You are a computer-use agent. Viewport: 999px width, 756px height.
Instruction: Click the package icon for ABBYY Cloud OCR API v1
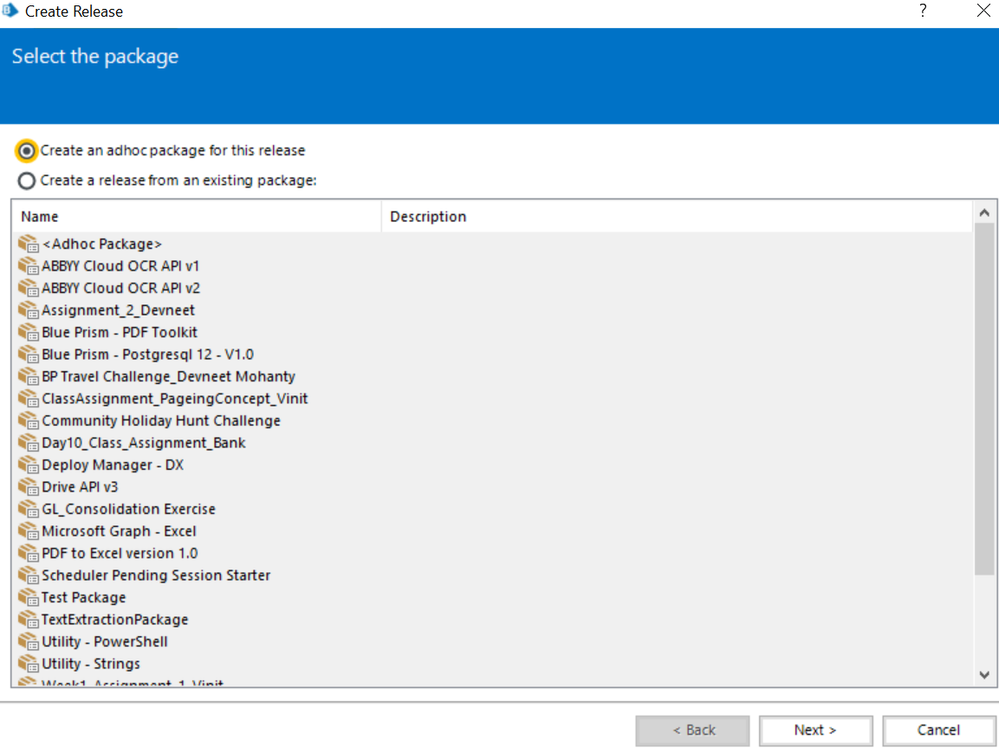[x=29, y=266]
